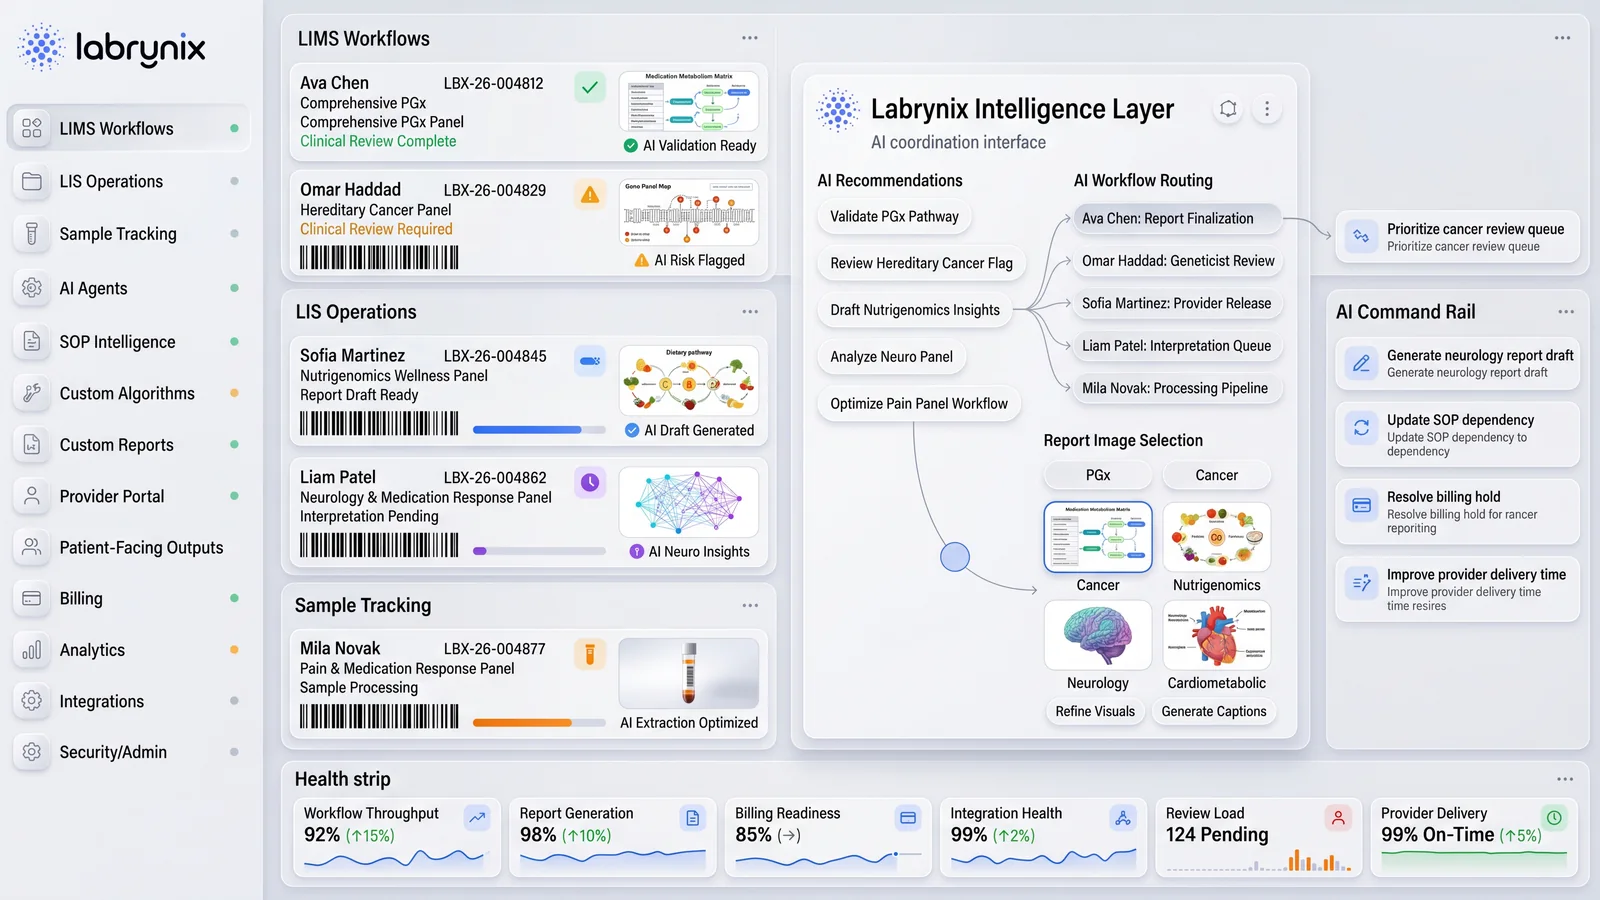Click the Security/Admin icon
The width and height of the screenshot is (1600, 900).
pos(32,752)
